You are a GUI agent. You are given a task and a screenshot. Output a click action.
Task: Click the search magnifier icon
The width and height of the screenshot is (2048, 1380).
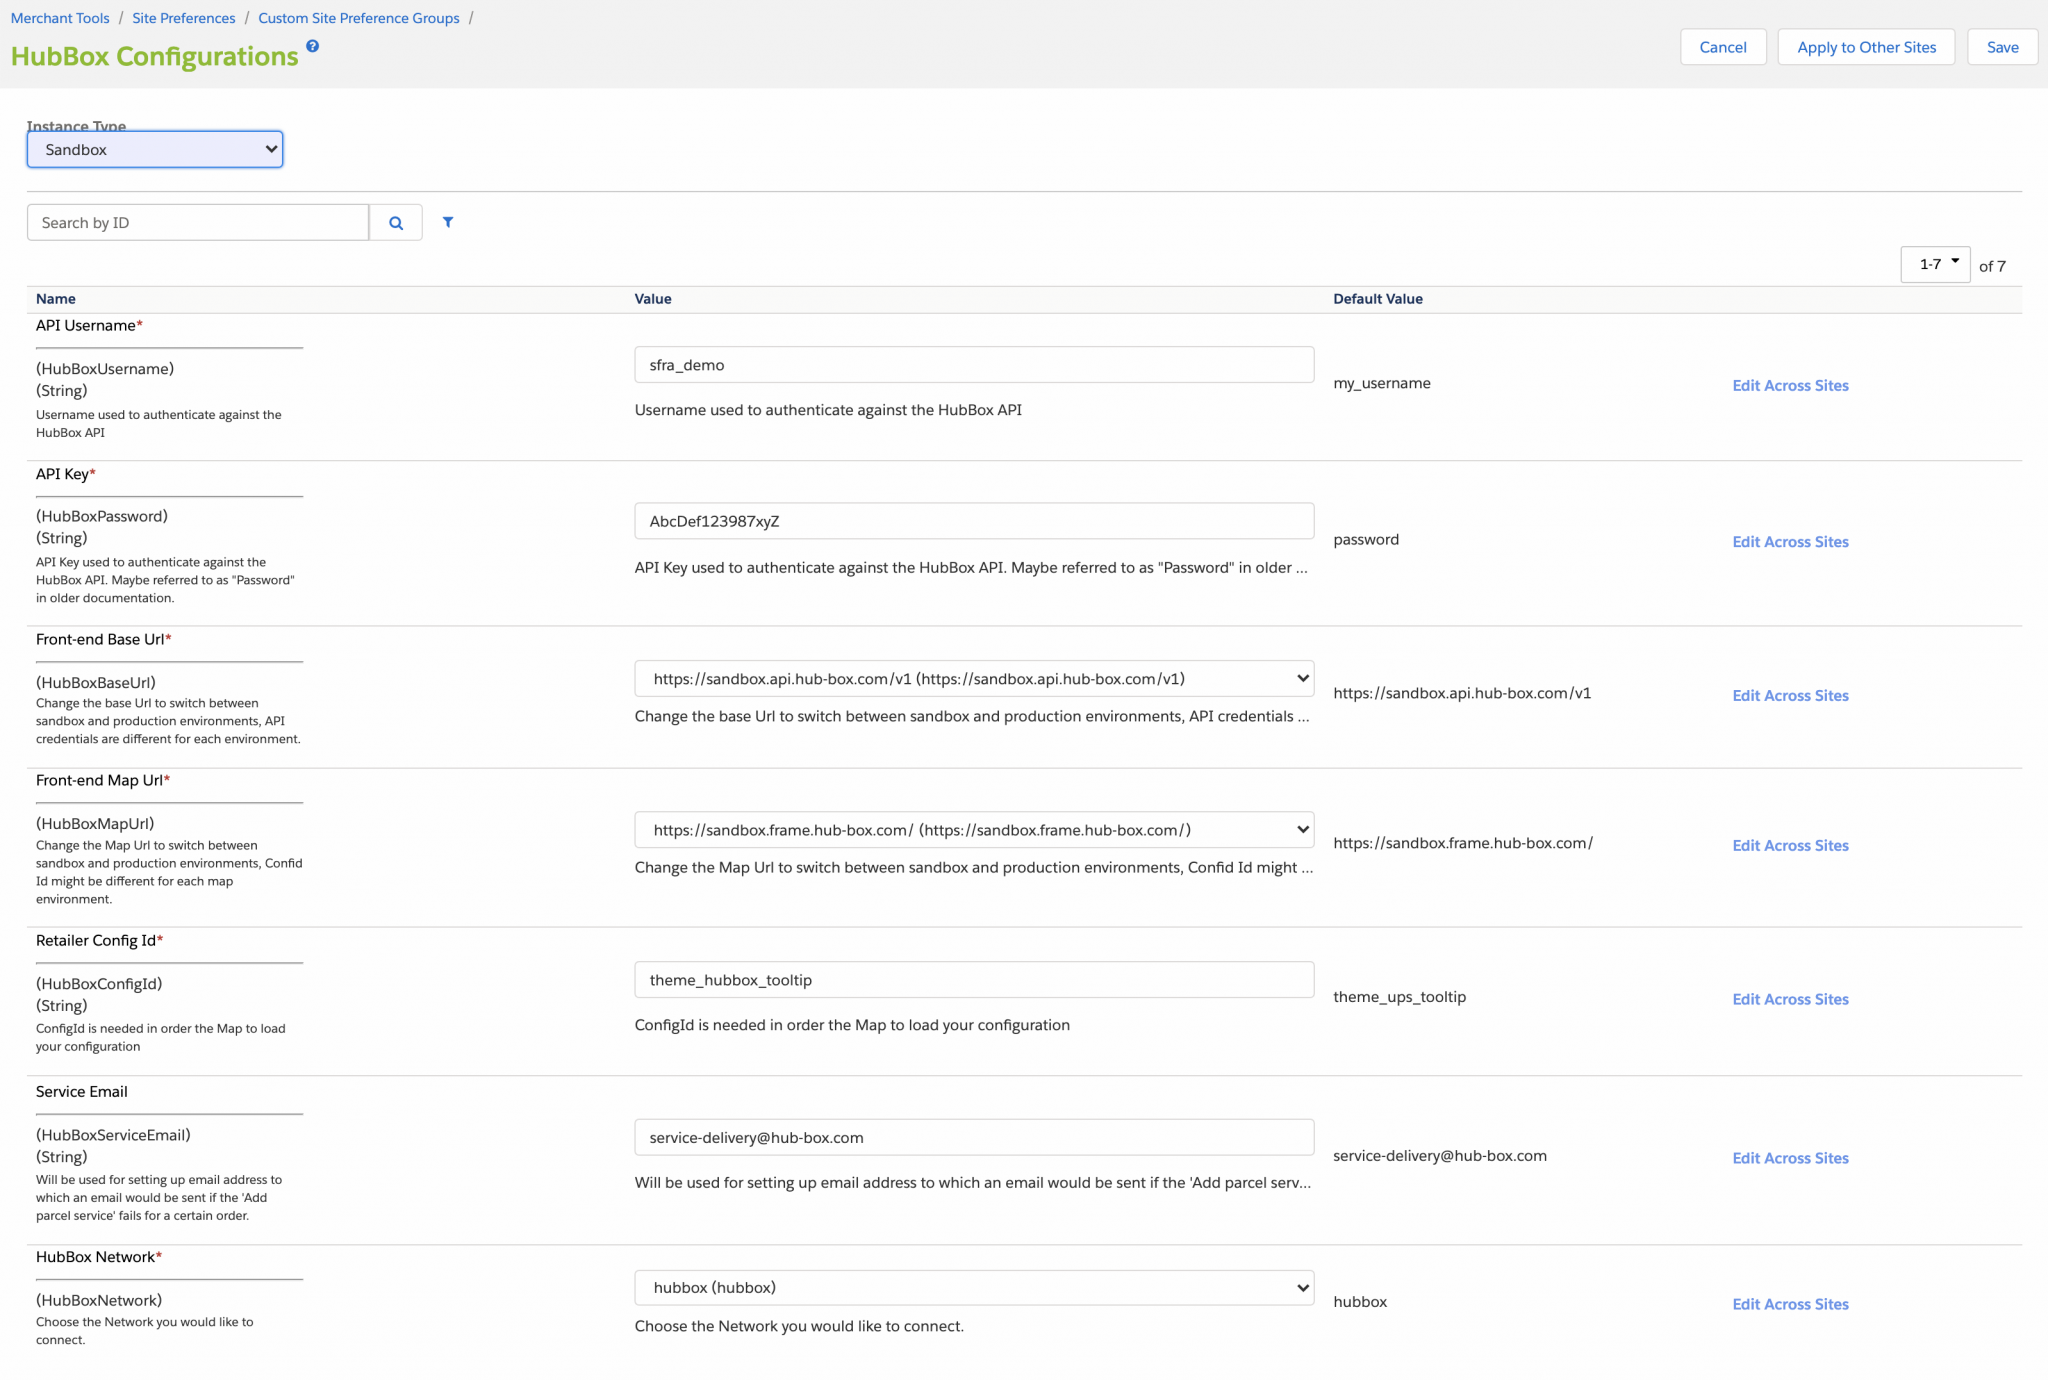396,223
